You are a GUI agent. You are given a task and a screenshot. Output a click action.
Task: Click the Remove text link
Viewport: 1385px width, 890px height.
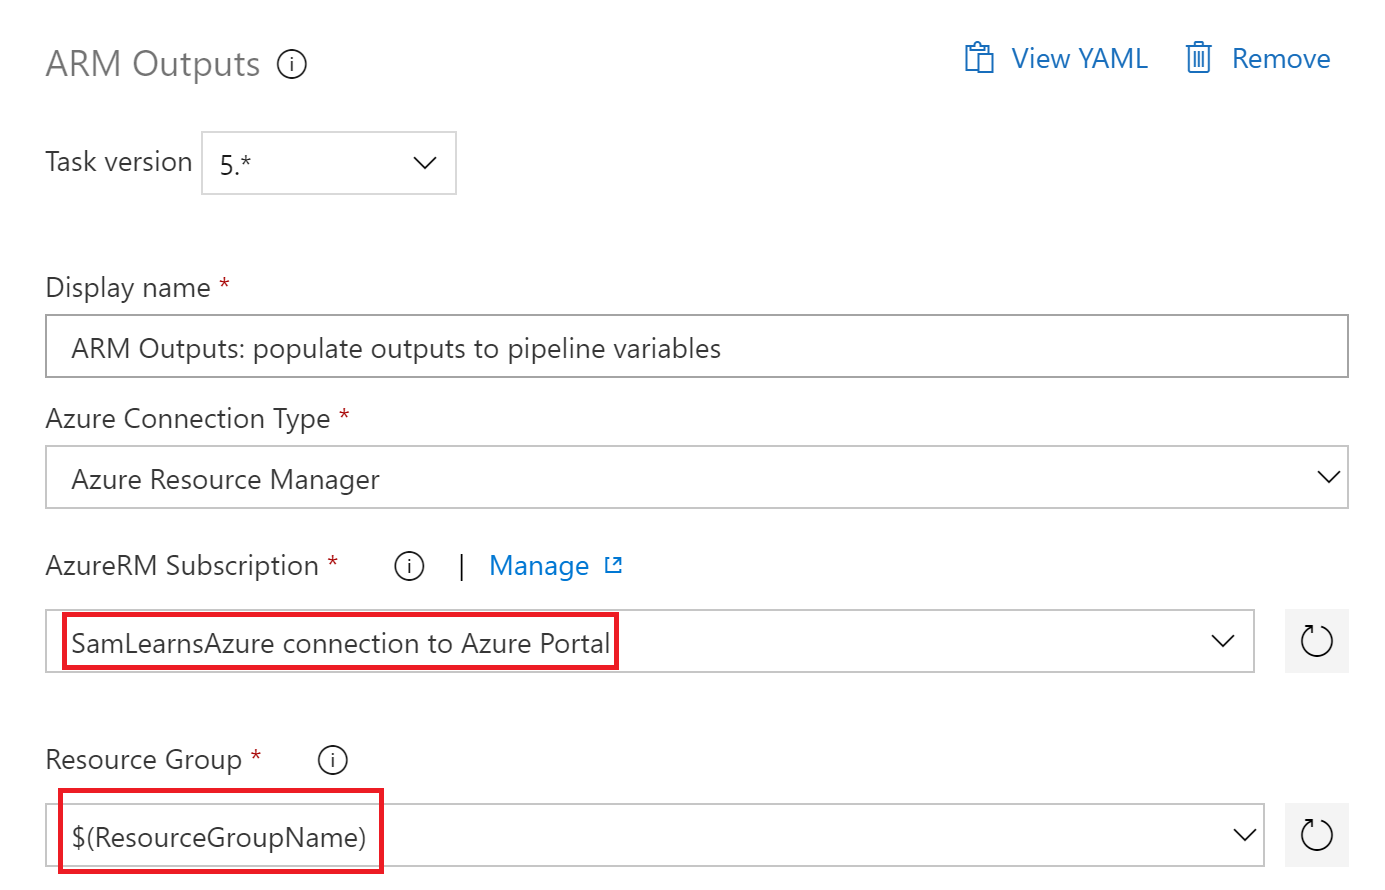point(1280,59)
